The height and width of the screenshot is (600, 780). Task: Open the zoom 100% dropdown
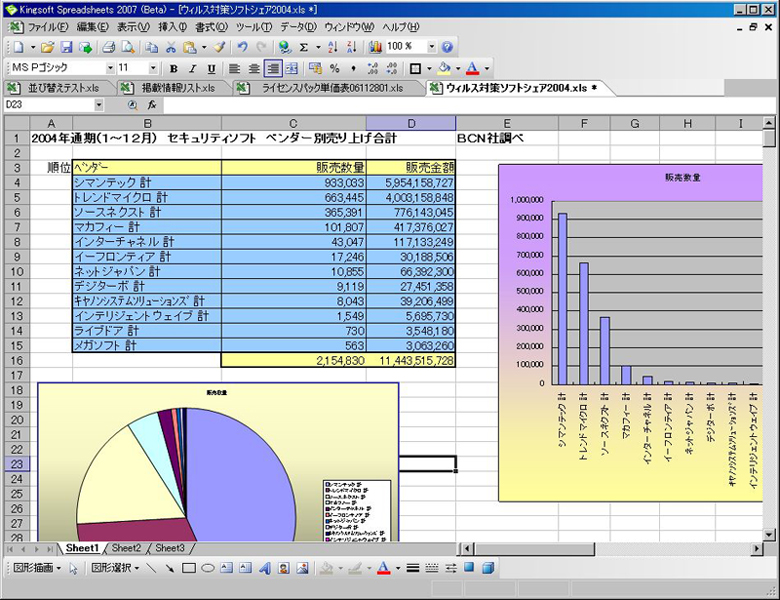[x=432, y=47]
